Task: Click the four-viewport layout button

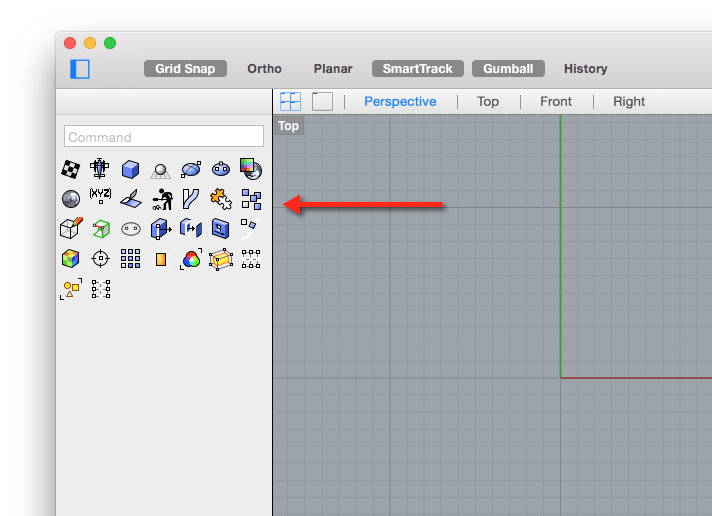Action: click(290, 101)
